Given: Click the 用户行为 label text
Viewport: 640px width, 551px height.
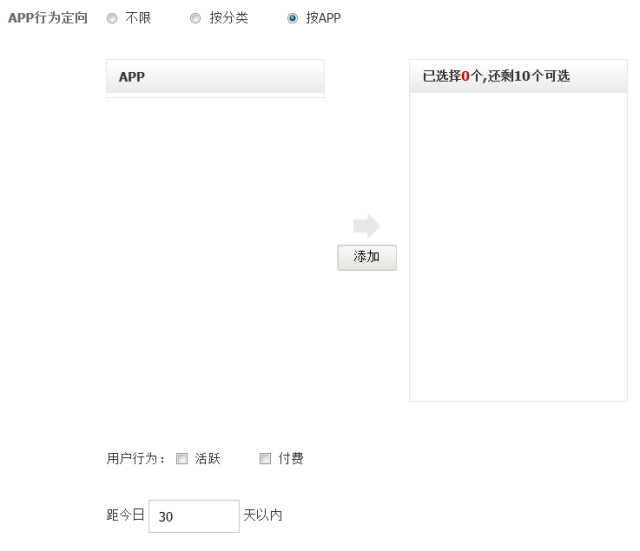Looking at the screenshot, I should [x=136, y=459].
